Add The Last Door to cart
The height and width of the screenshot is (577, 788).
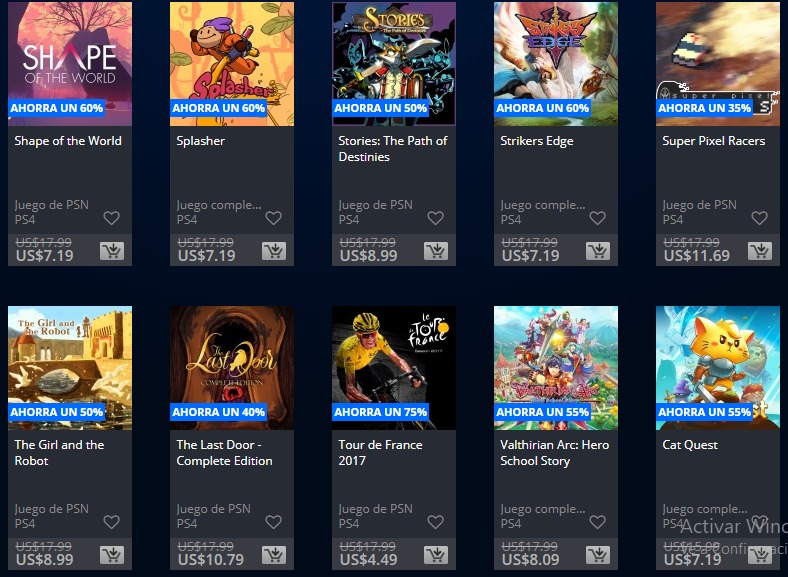pos(274,555)
